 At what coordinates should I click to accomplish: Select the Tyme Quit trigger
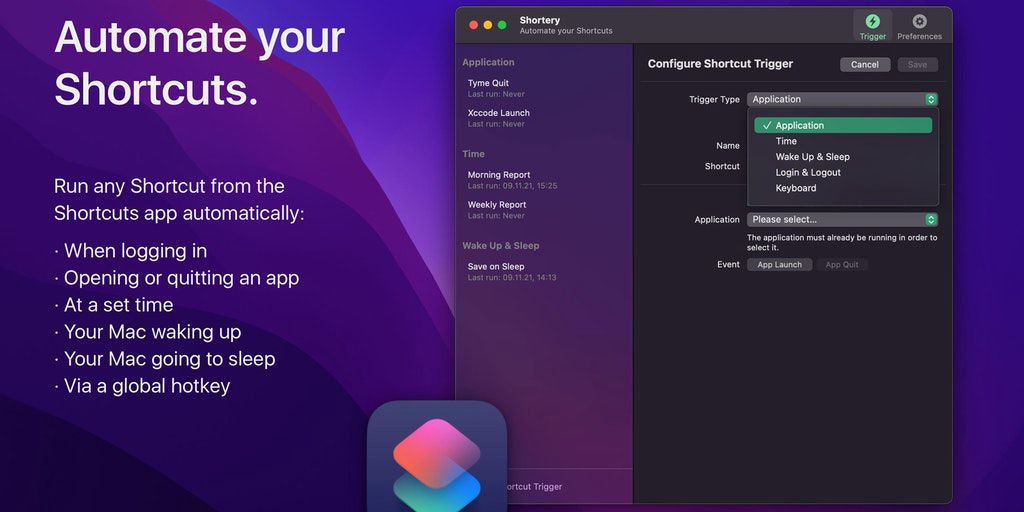point(543,88)
